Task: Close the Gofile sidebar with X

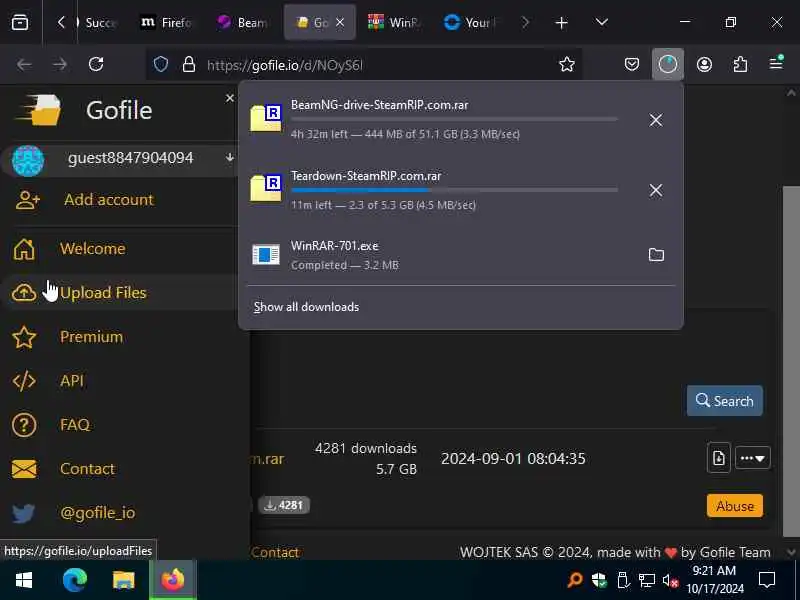Action: (x=230, y=98)
